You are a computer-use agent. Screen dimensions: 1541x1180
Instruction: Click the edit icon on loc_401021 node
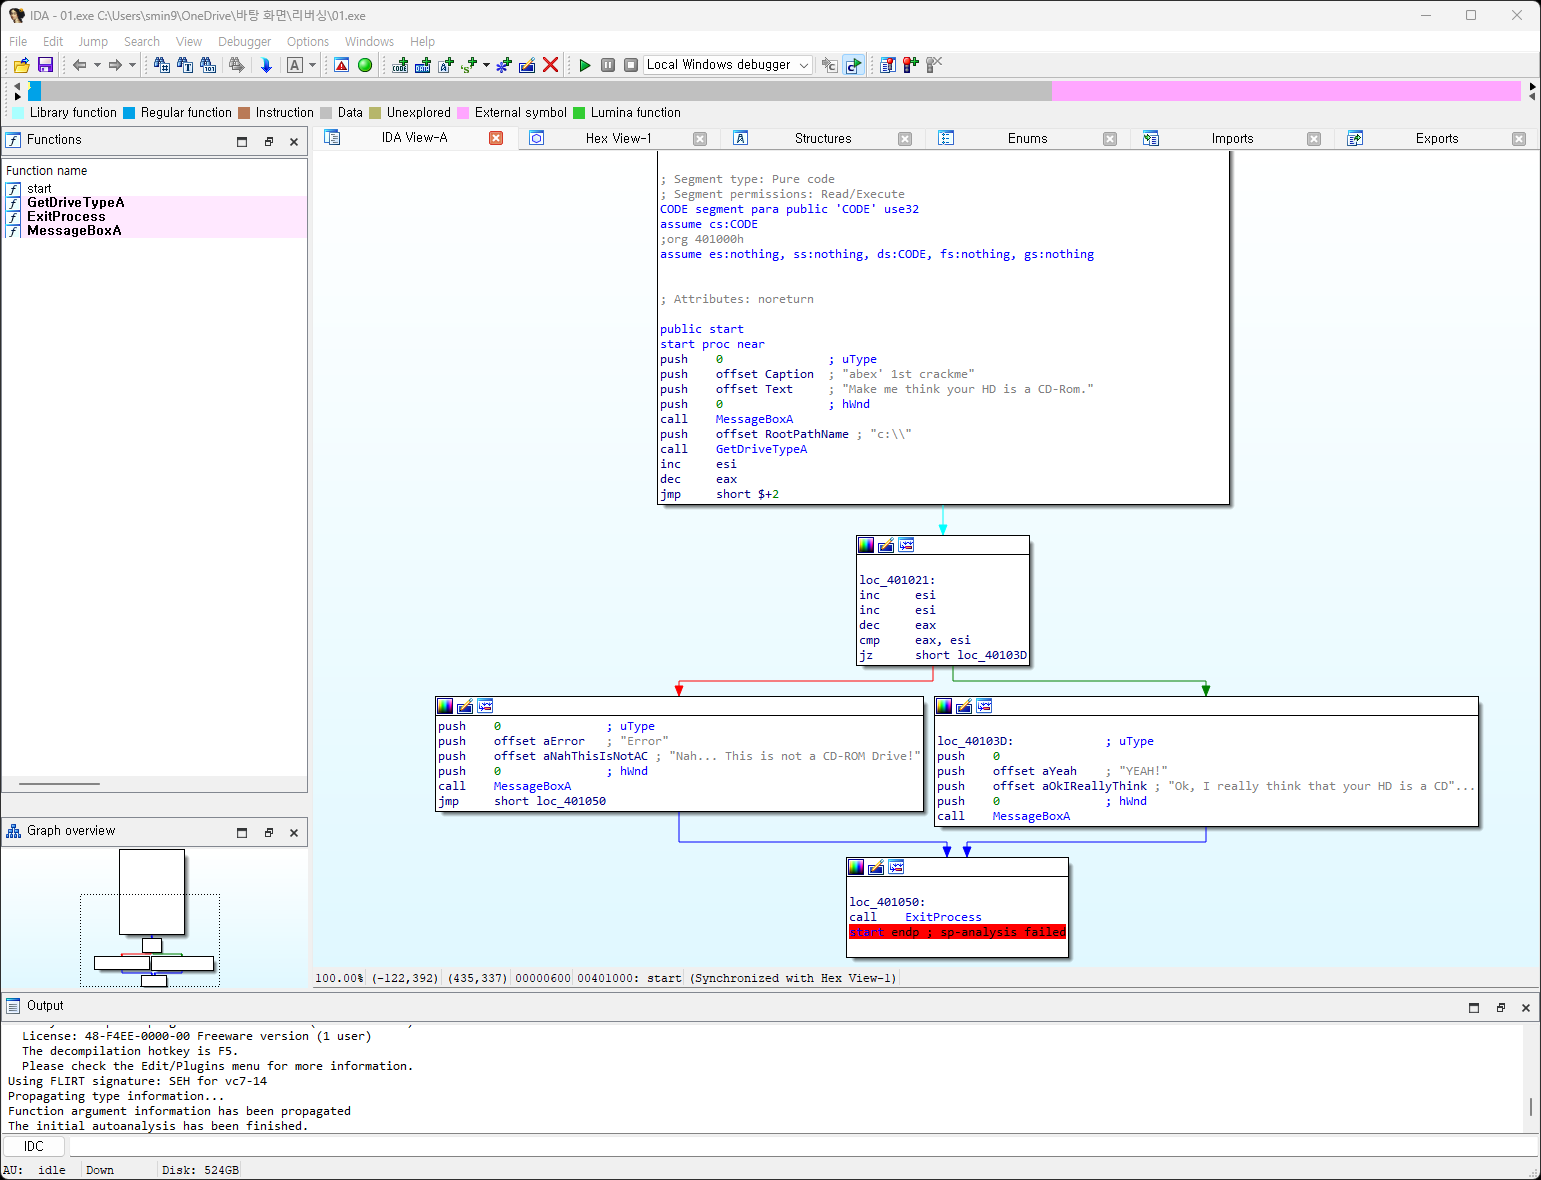(x=886, y=545)
